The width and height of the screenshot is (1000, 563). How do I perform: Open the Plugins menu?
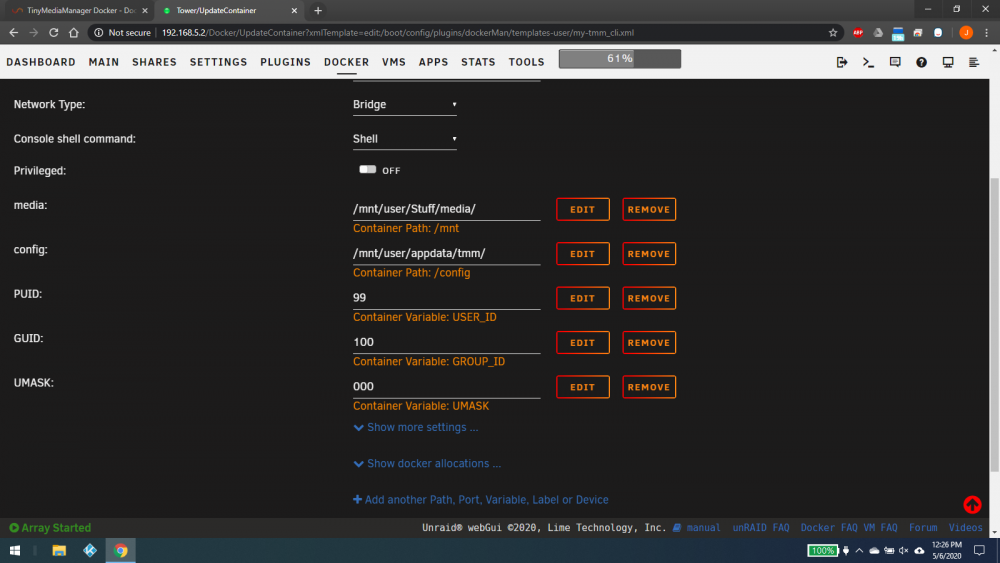click(x=285, y=62)
